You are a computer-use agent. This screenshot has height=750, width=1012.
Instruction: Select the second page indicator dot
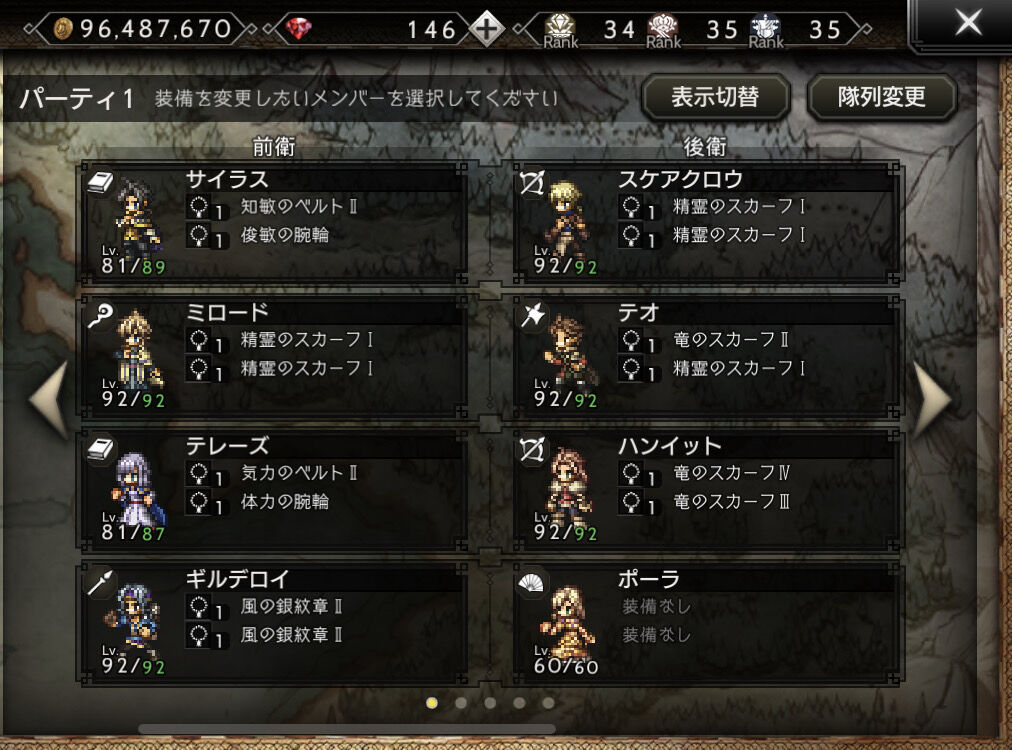[x=461, y=702]
